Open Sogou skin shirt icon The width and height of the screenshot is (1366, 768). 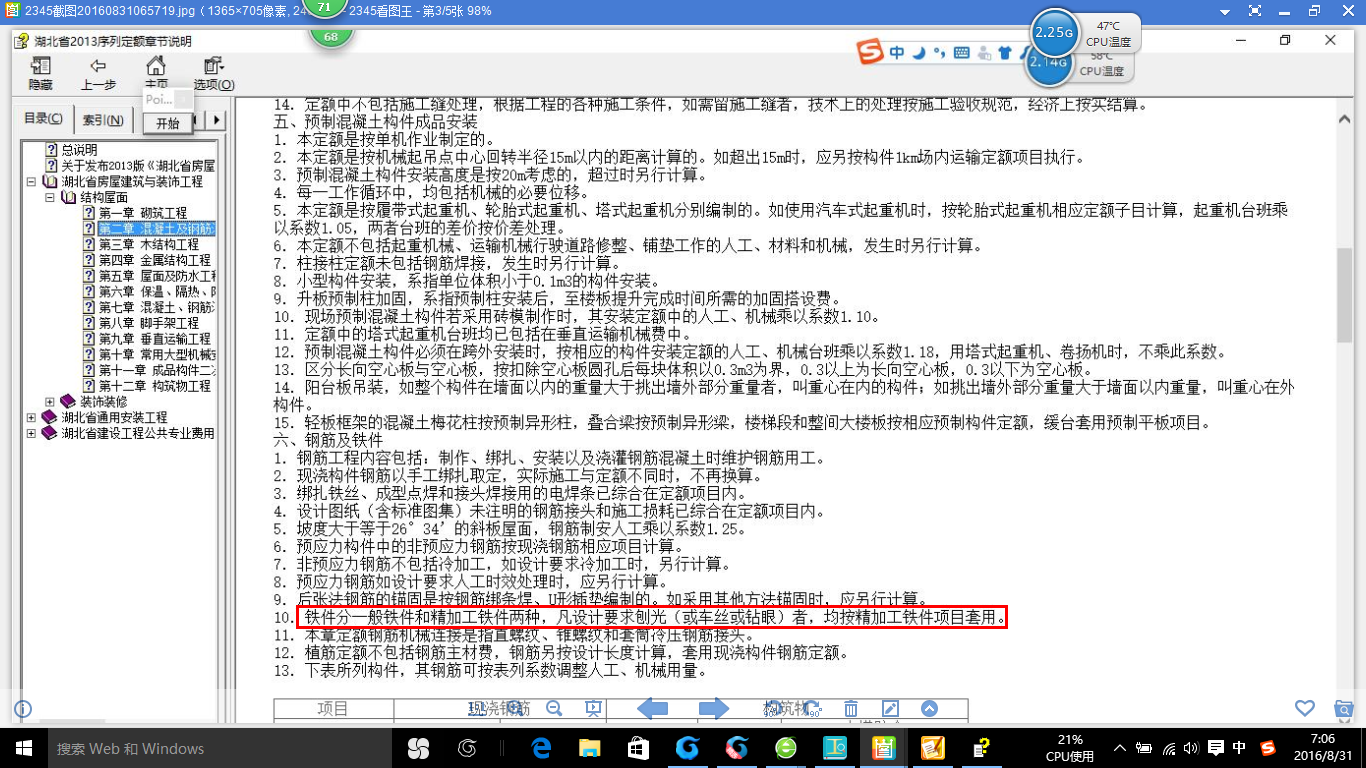1005,53
